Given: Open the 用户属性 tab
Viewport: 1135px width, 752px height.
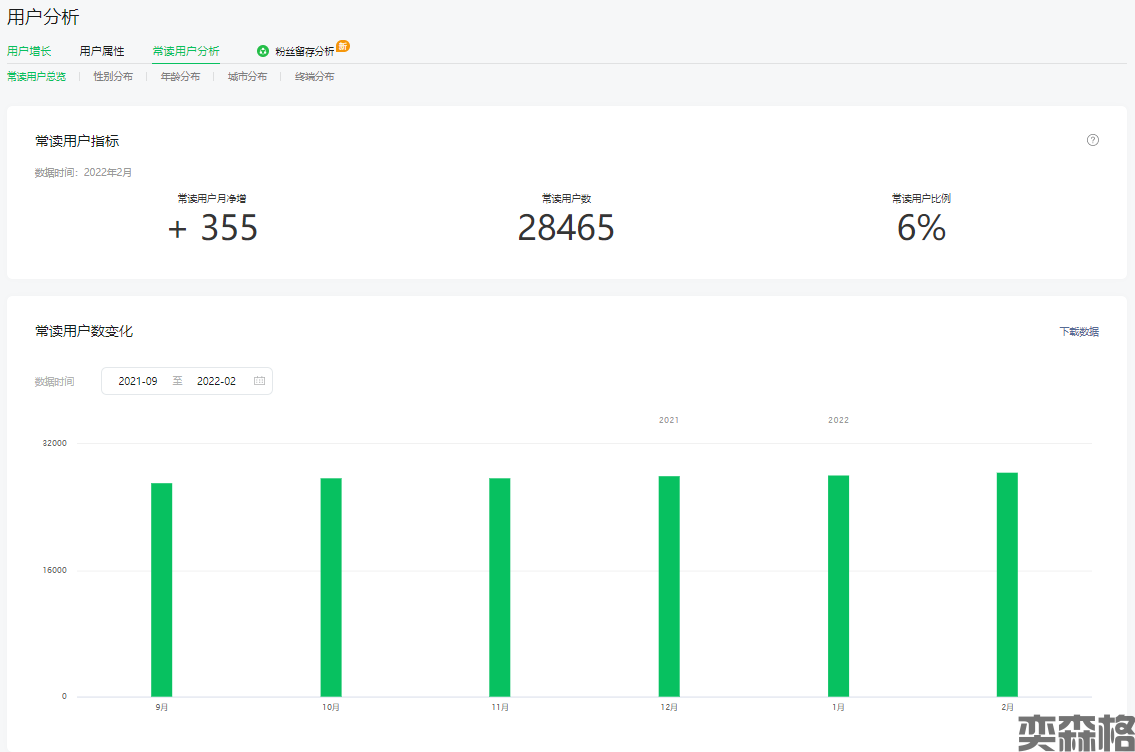Looking at the screenshot, I should click(102, 51).
